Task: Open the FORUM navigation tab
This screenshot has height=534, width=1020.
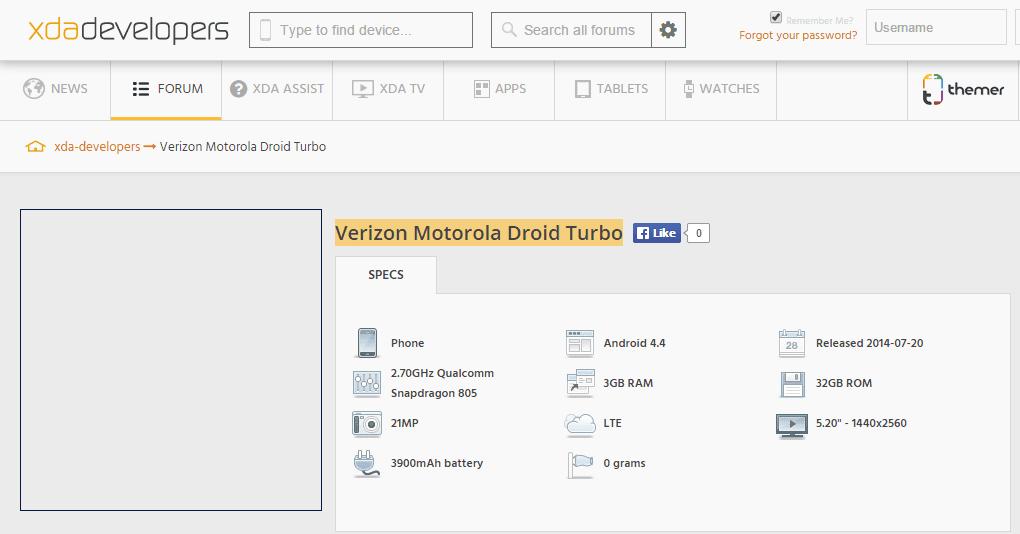Action: tap(167, 89)
